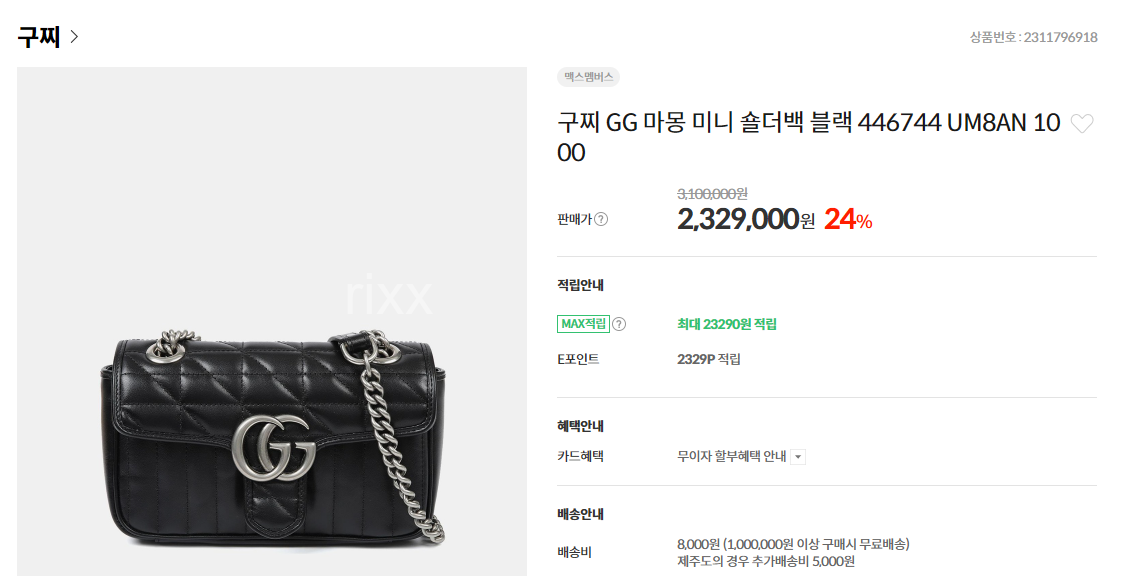Click the help icon beside 판매가
Viewport: 1124px width, 576px height.
click(x=601, y=219)
